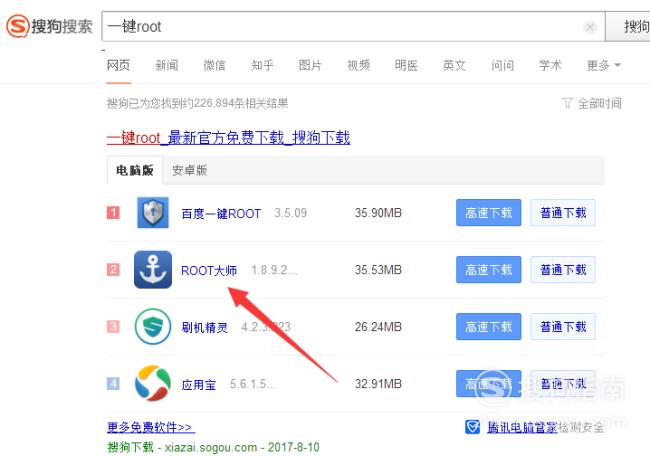The image size is (650, 456).
Task: Open the 一键root_最新官方免费下载 result link
Action: pyautogui.click(x=228, y=137)
